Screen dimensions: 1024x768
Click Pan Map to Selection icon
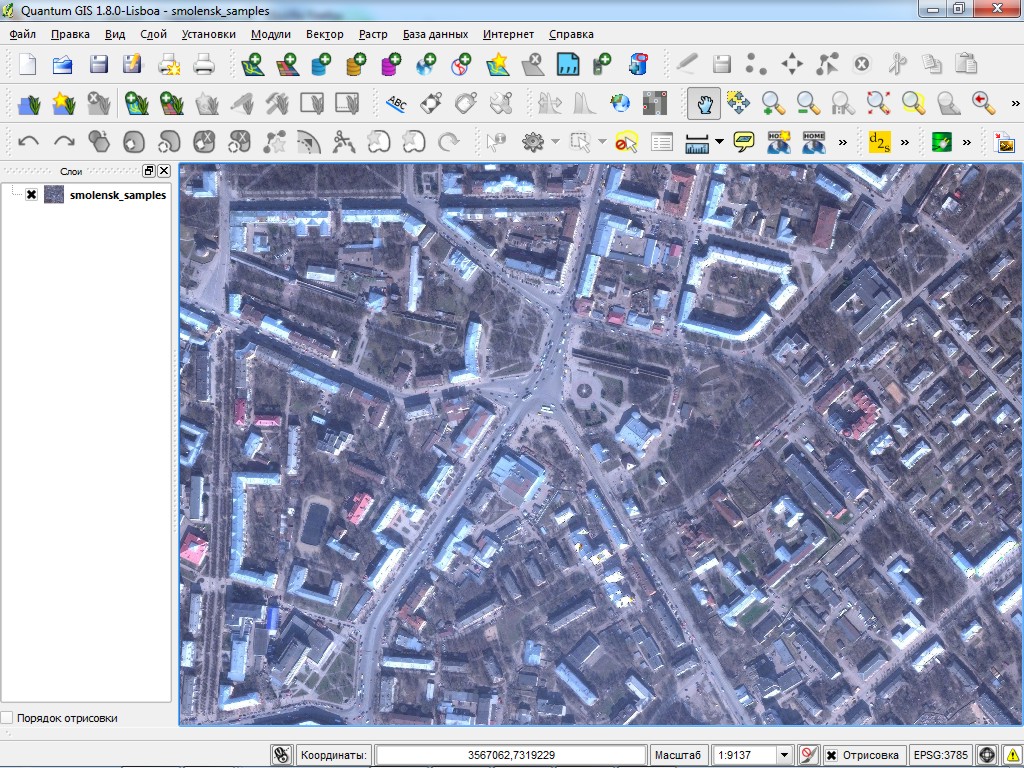click(x=738, y=102)
